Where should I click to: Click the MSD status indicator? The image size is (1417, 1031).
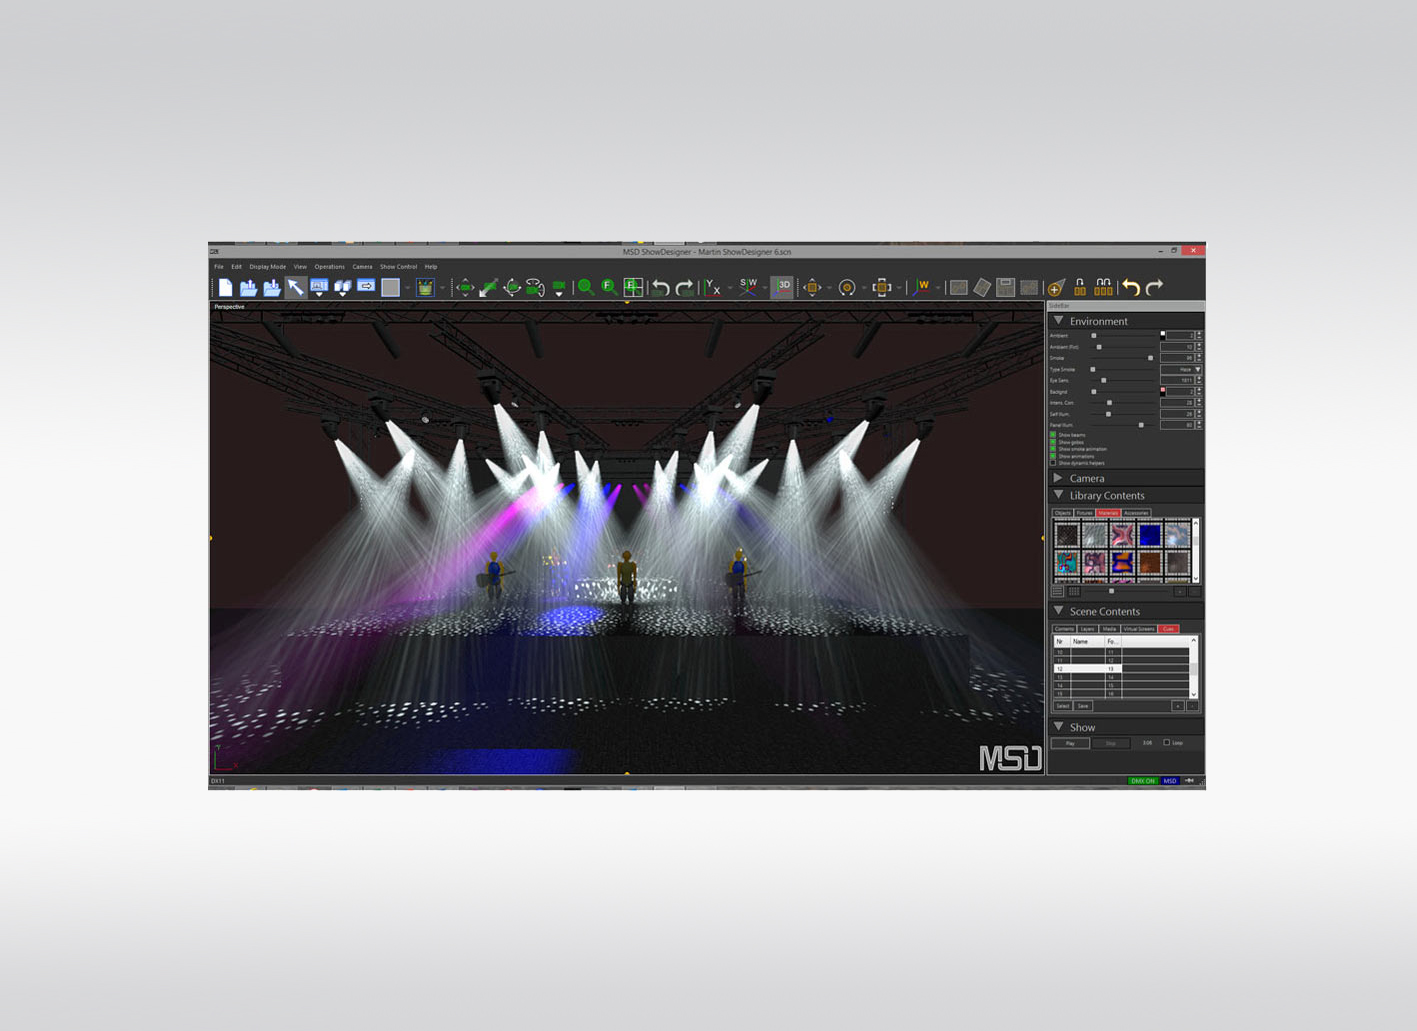pos(1170,781)
